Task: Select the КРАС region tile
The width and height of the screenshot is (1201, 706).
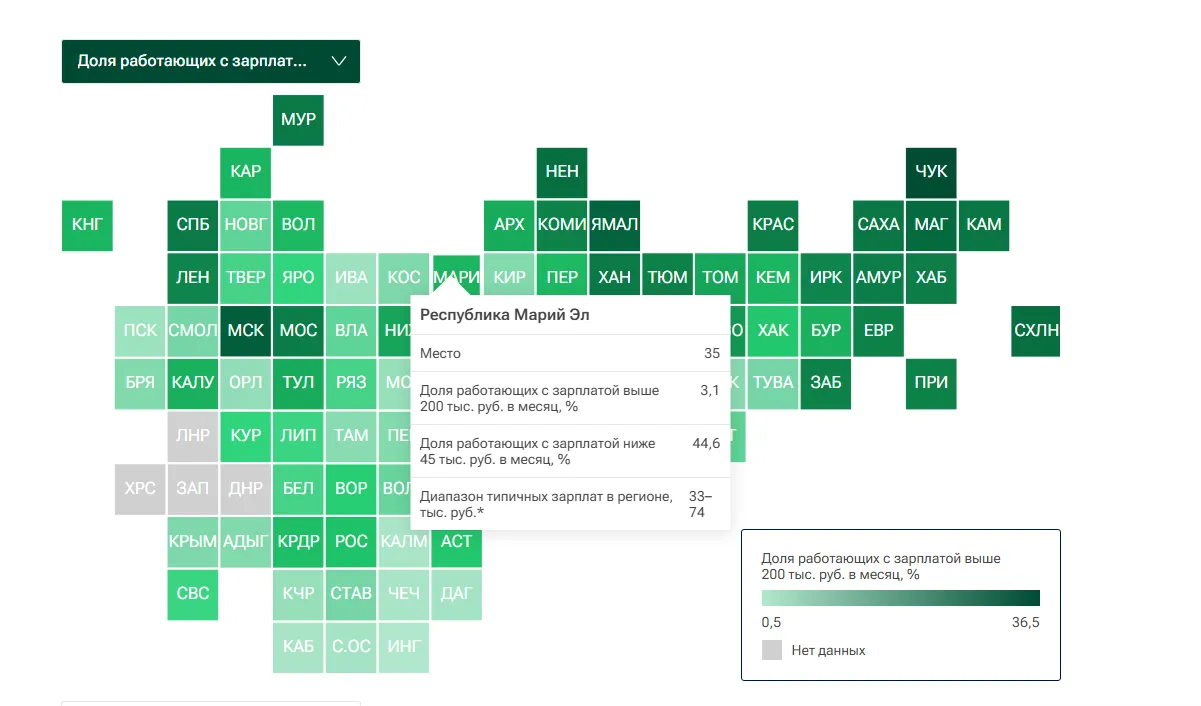Action: (773, 225)
